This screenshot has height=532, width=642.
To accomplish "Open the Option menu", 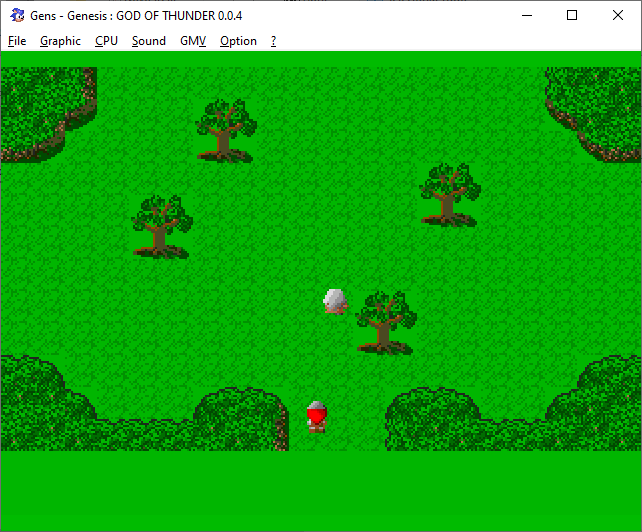I will (238, 41).
